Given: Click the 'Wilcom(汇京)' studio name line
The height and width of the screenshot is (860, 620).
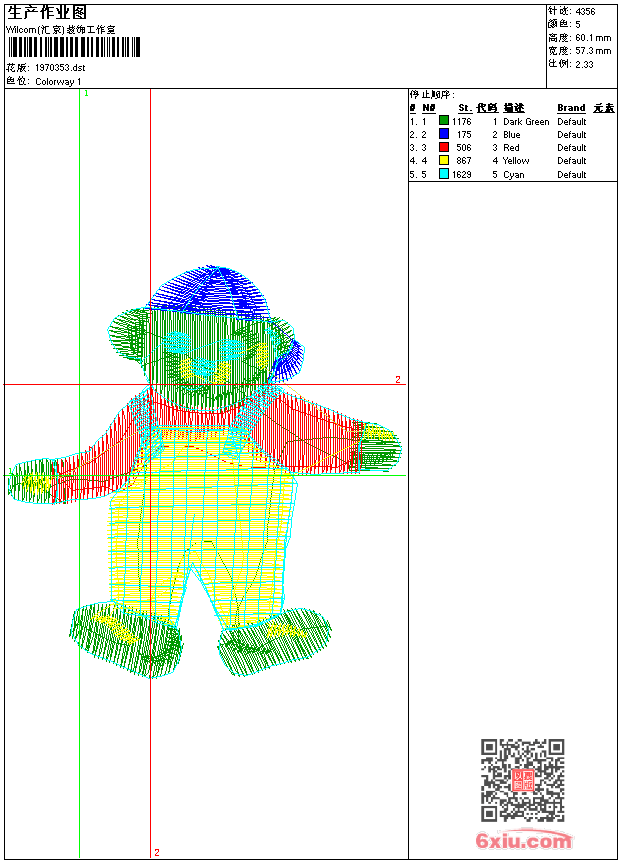Looking at the screenshot, I should [x=60, y=30].
